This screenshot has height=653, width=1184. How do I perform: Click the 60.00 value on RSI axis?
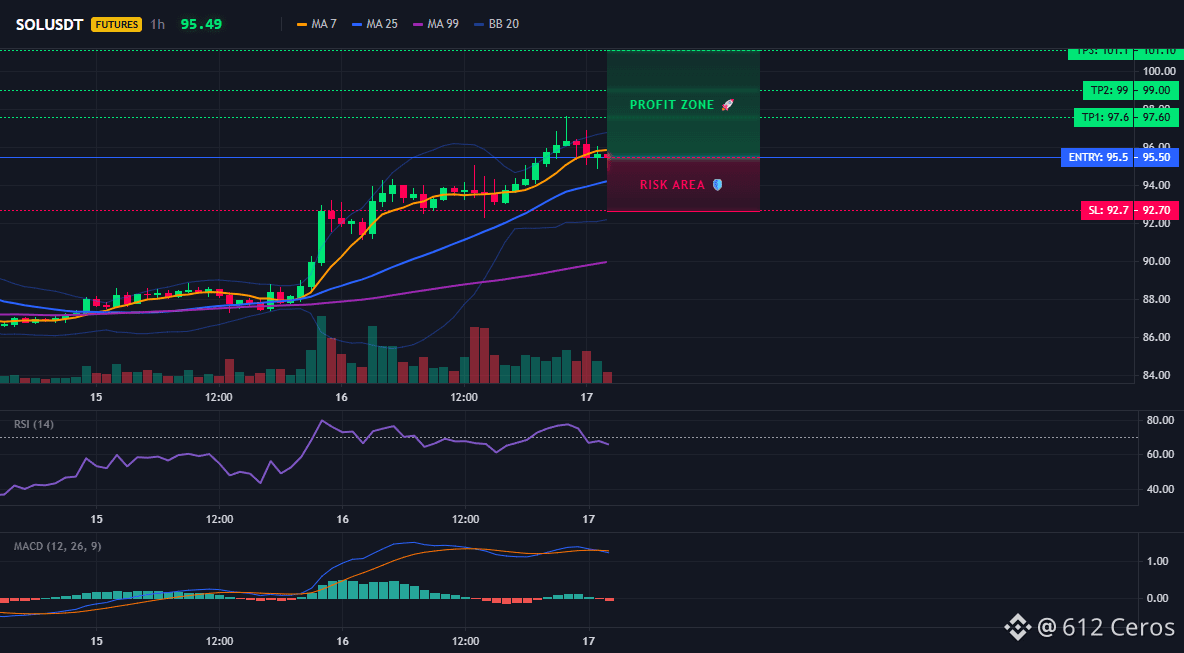point(1159,454)
